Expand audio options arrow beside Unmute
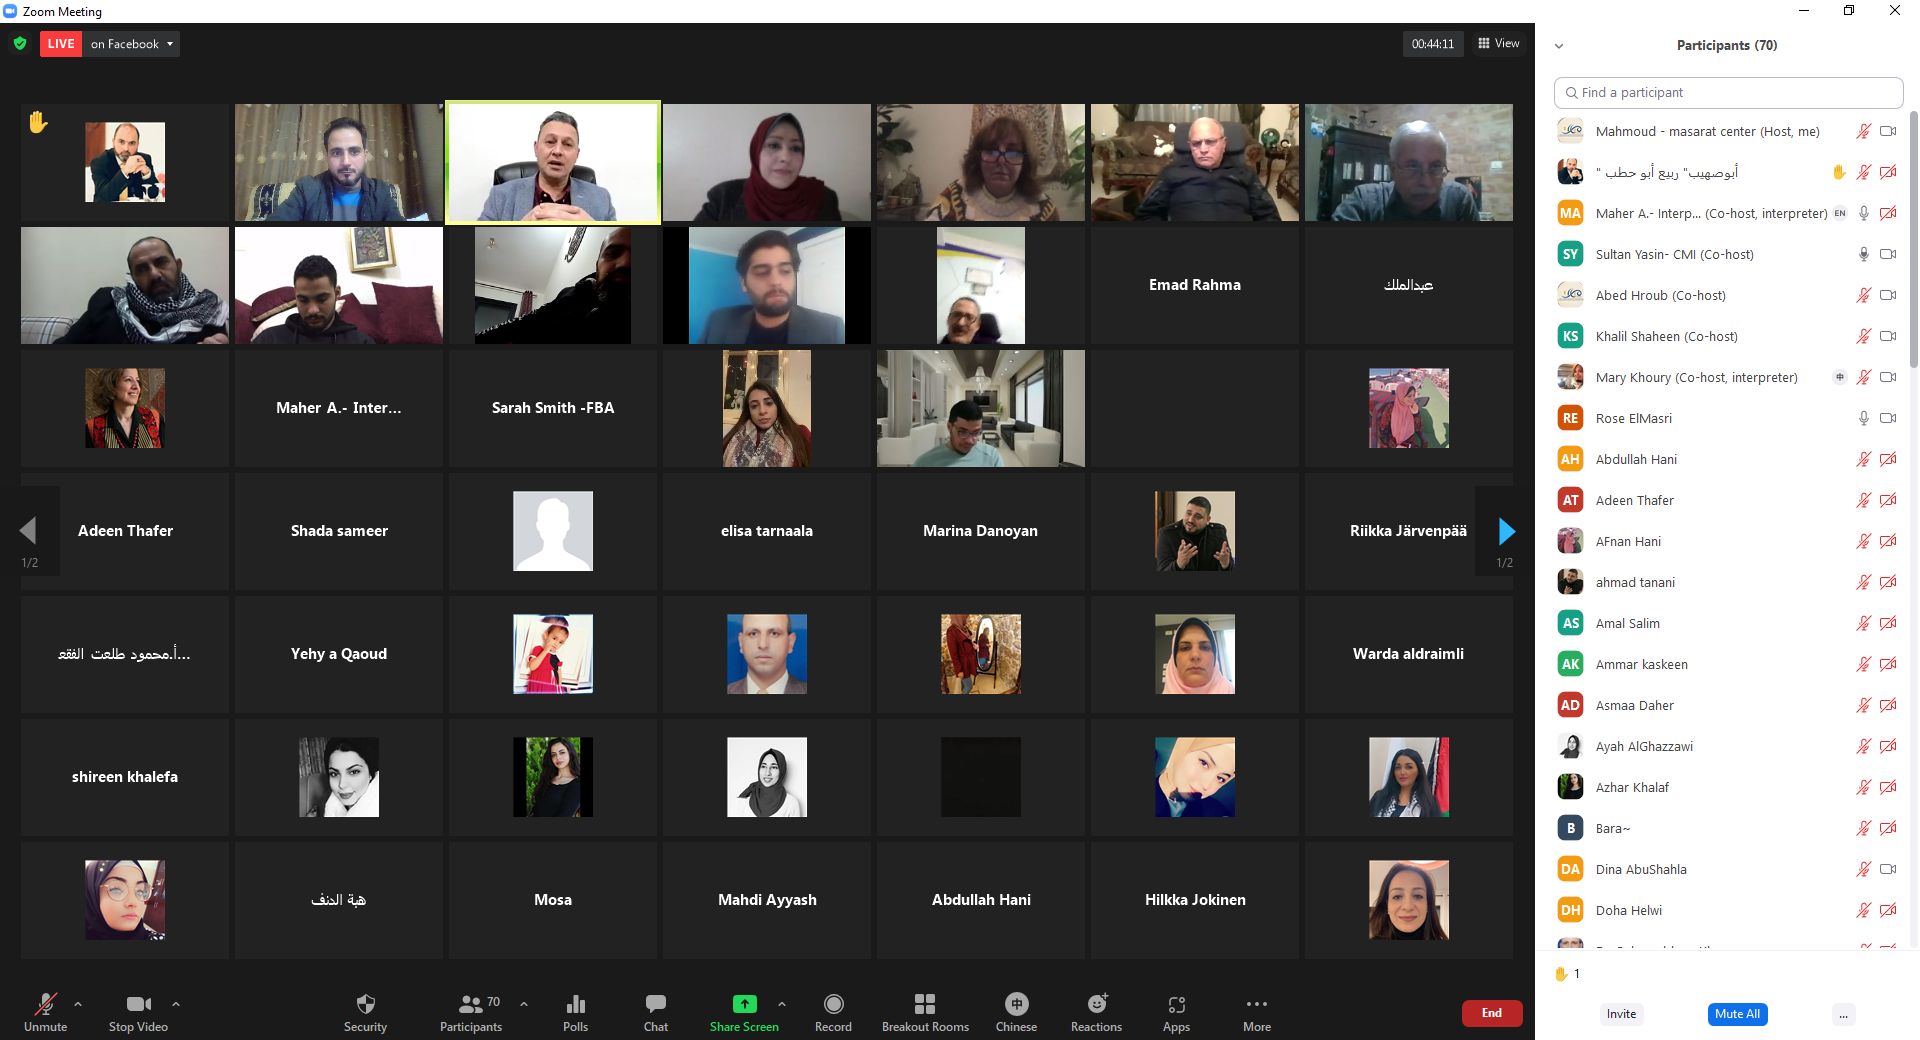1920x1040 pixels. point(78,1003)
